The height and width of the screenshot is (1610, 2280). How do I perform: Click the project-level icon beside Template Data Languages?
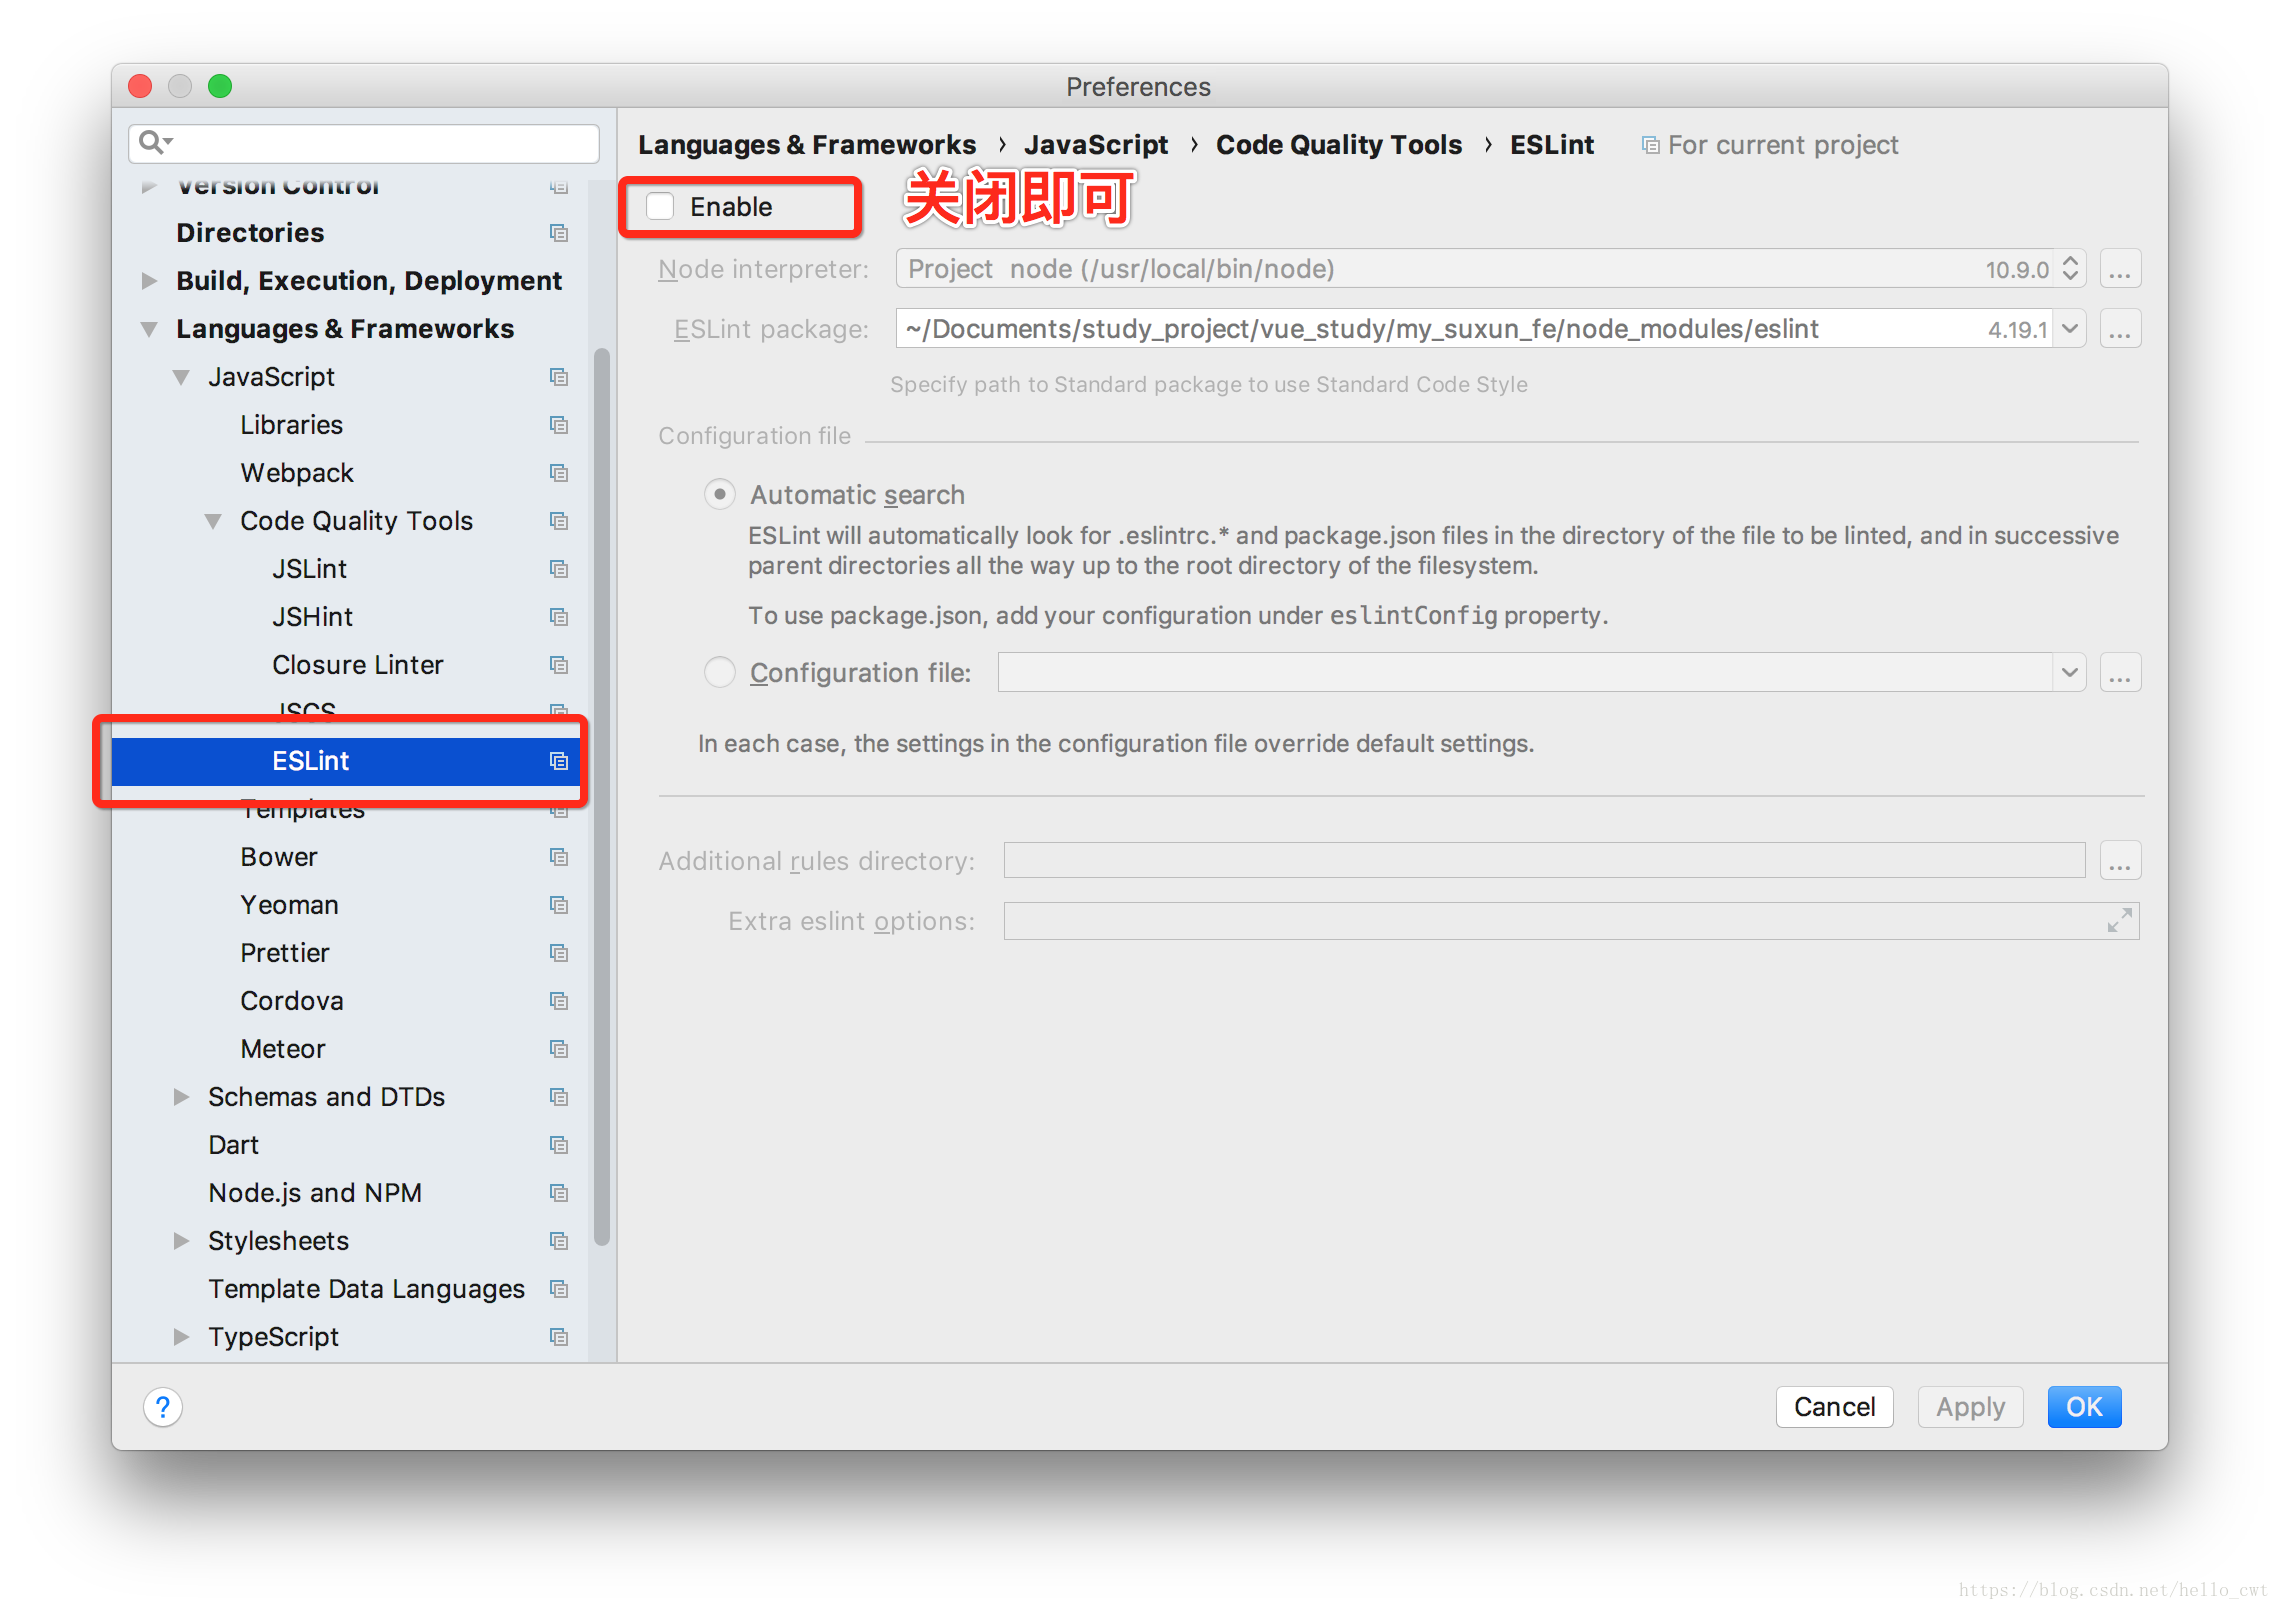[x=559, y=1289]
